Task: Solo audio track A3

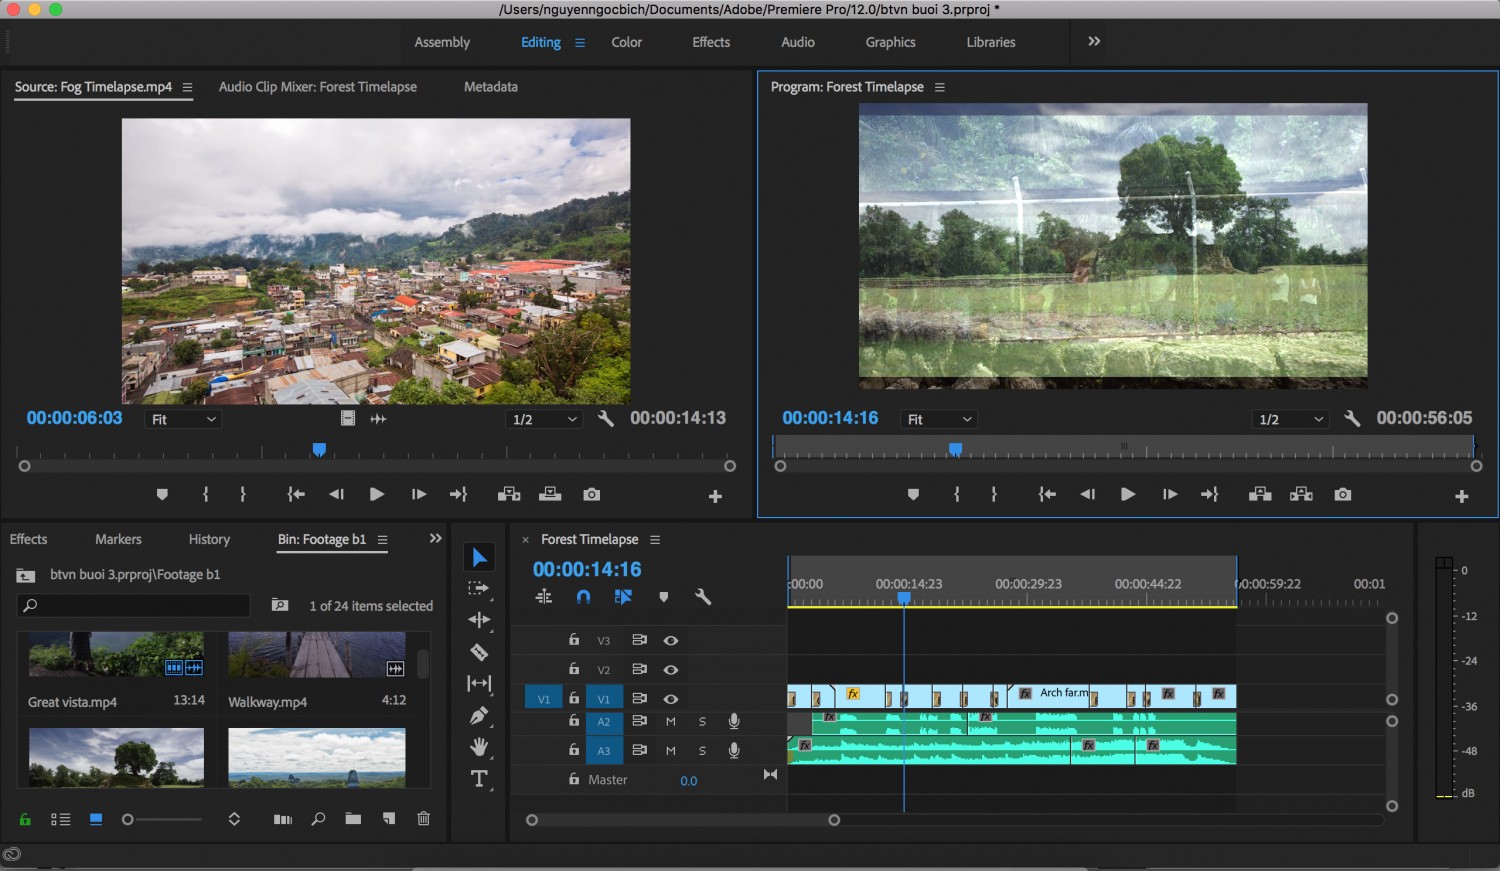Action: tap(702, 750)
